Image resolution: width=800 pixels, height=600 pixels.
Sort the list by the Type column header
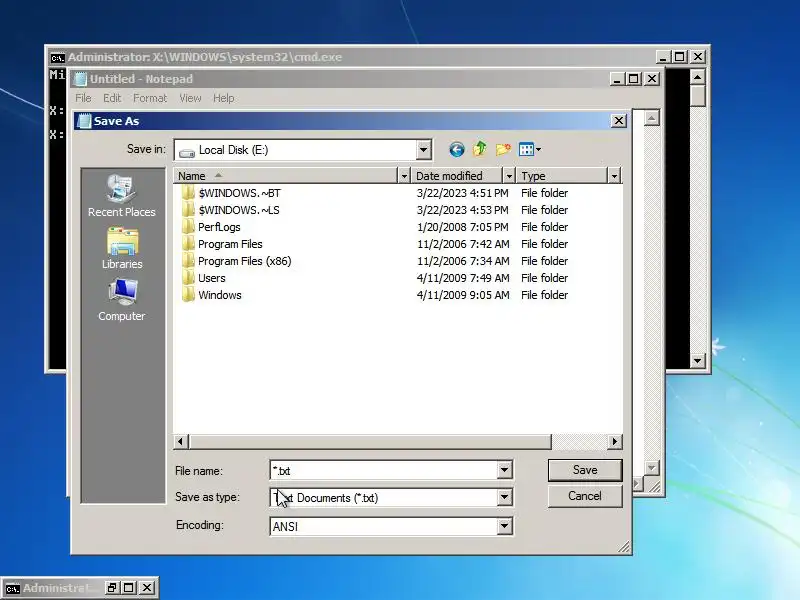coord(562,176)
